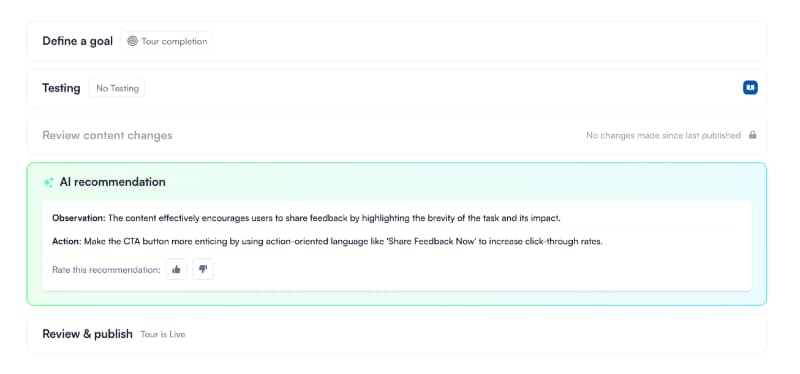
Task: Expand the Define a goal section
Action: tap(396, 41)
